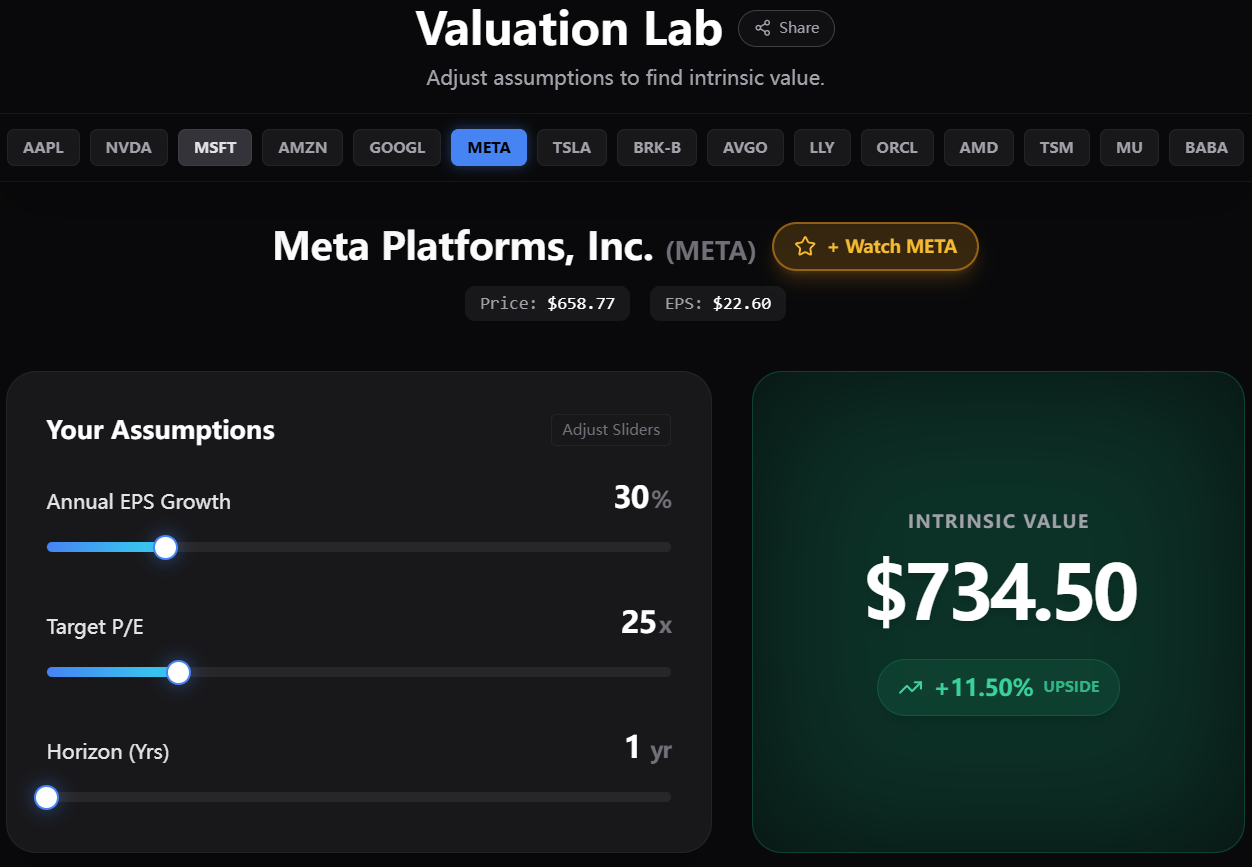Viewport: 1252px width, 867px height.
Task: Select the BABA ticker tab
Action: click(1206, 148)
